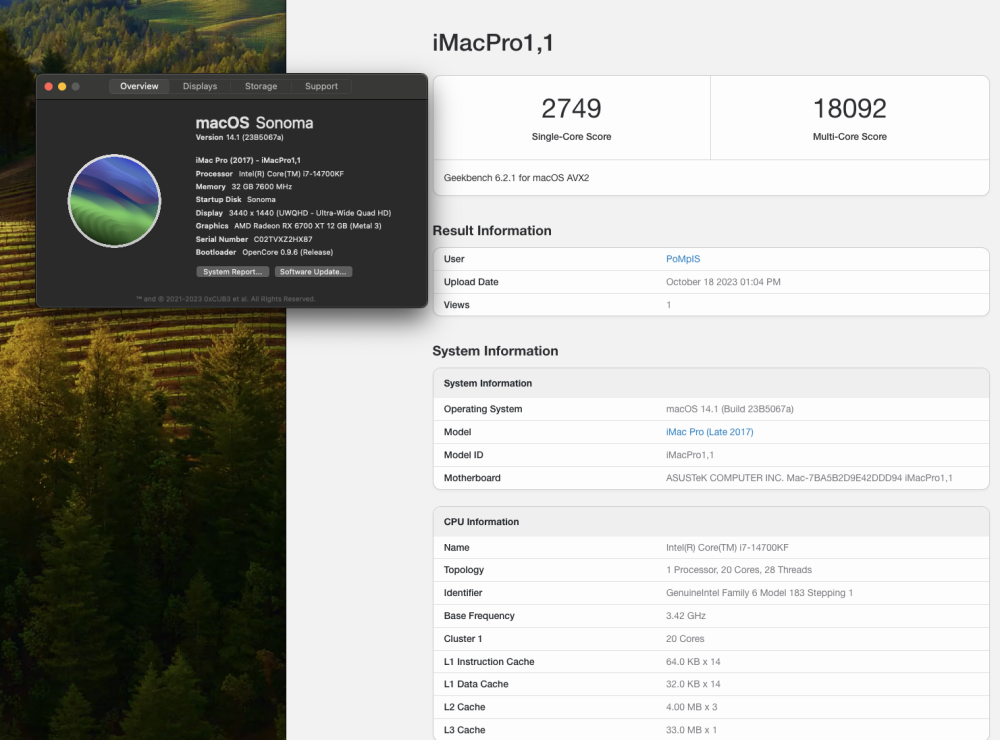This screenshot has height=740, width=1000.
Task: Open the Storage tab
Action: click(261, 86)
